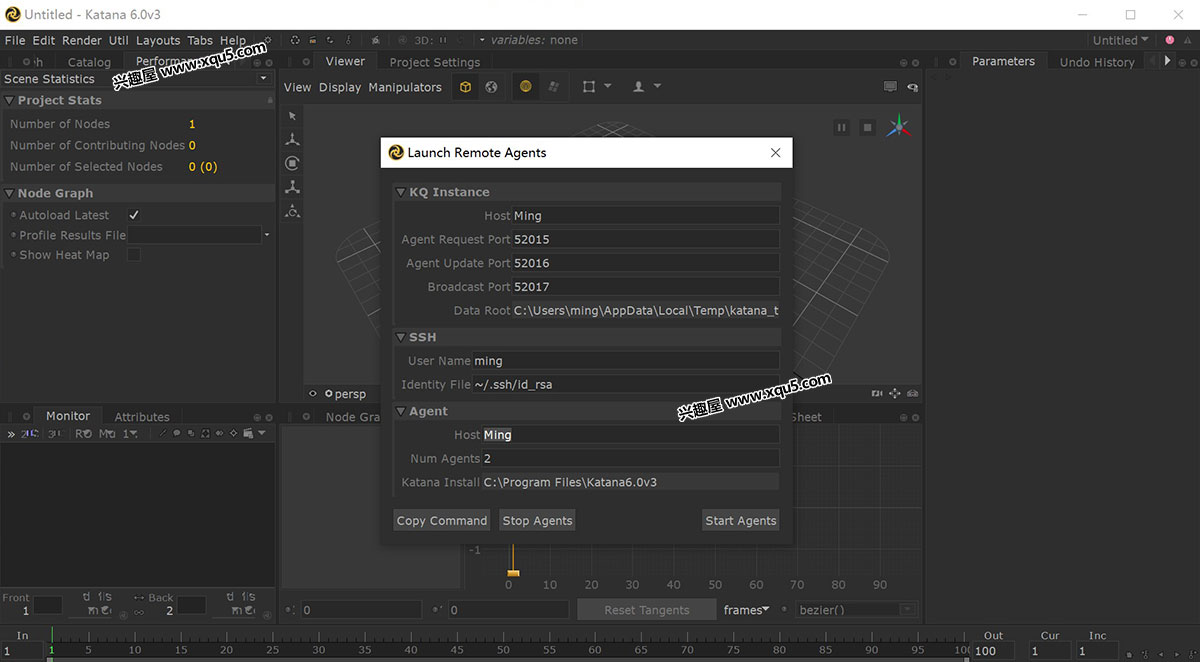The width and height of the screenshot is (1200, 662).
Task: Edit the Agent Request Port field
Action: click(x=645, y=239)
